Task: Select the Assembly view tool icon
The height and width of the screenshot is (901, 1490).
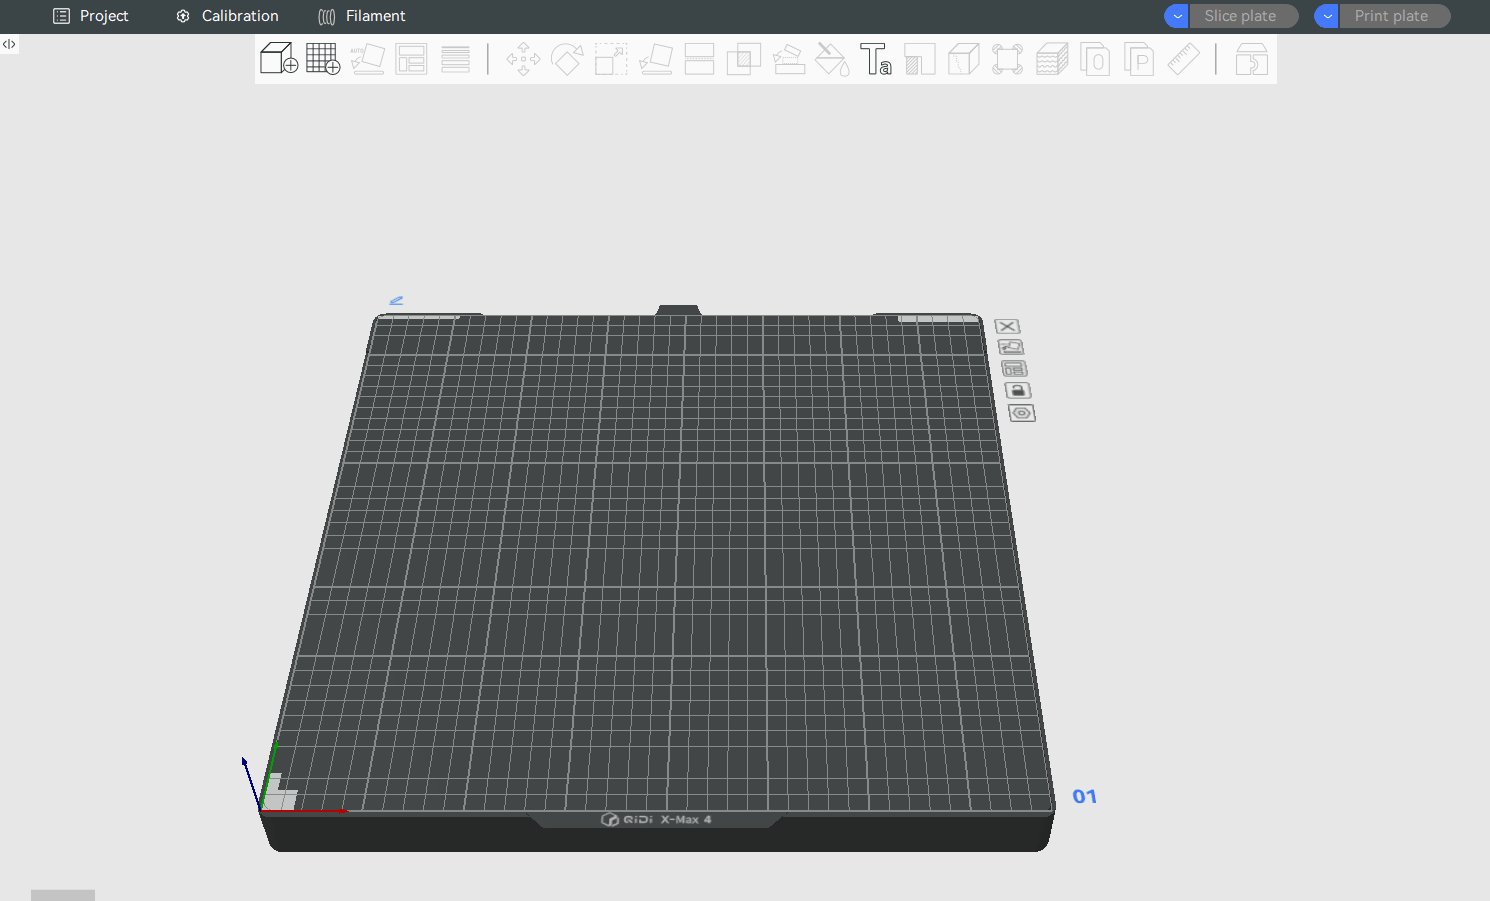Action: click(1252, 59)
